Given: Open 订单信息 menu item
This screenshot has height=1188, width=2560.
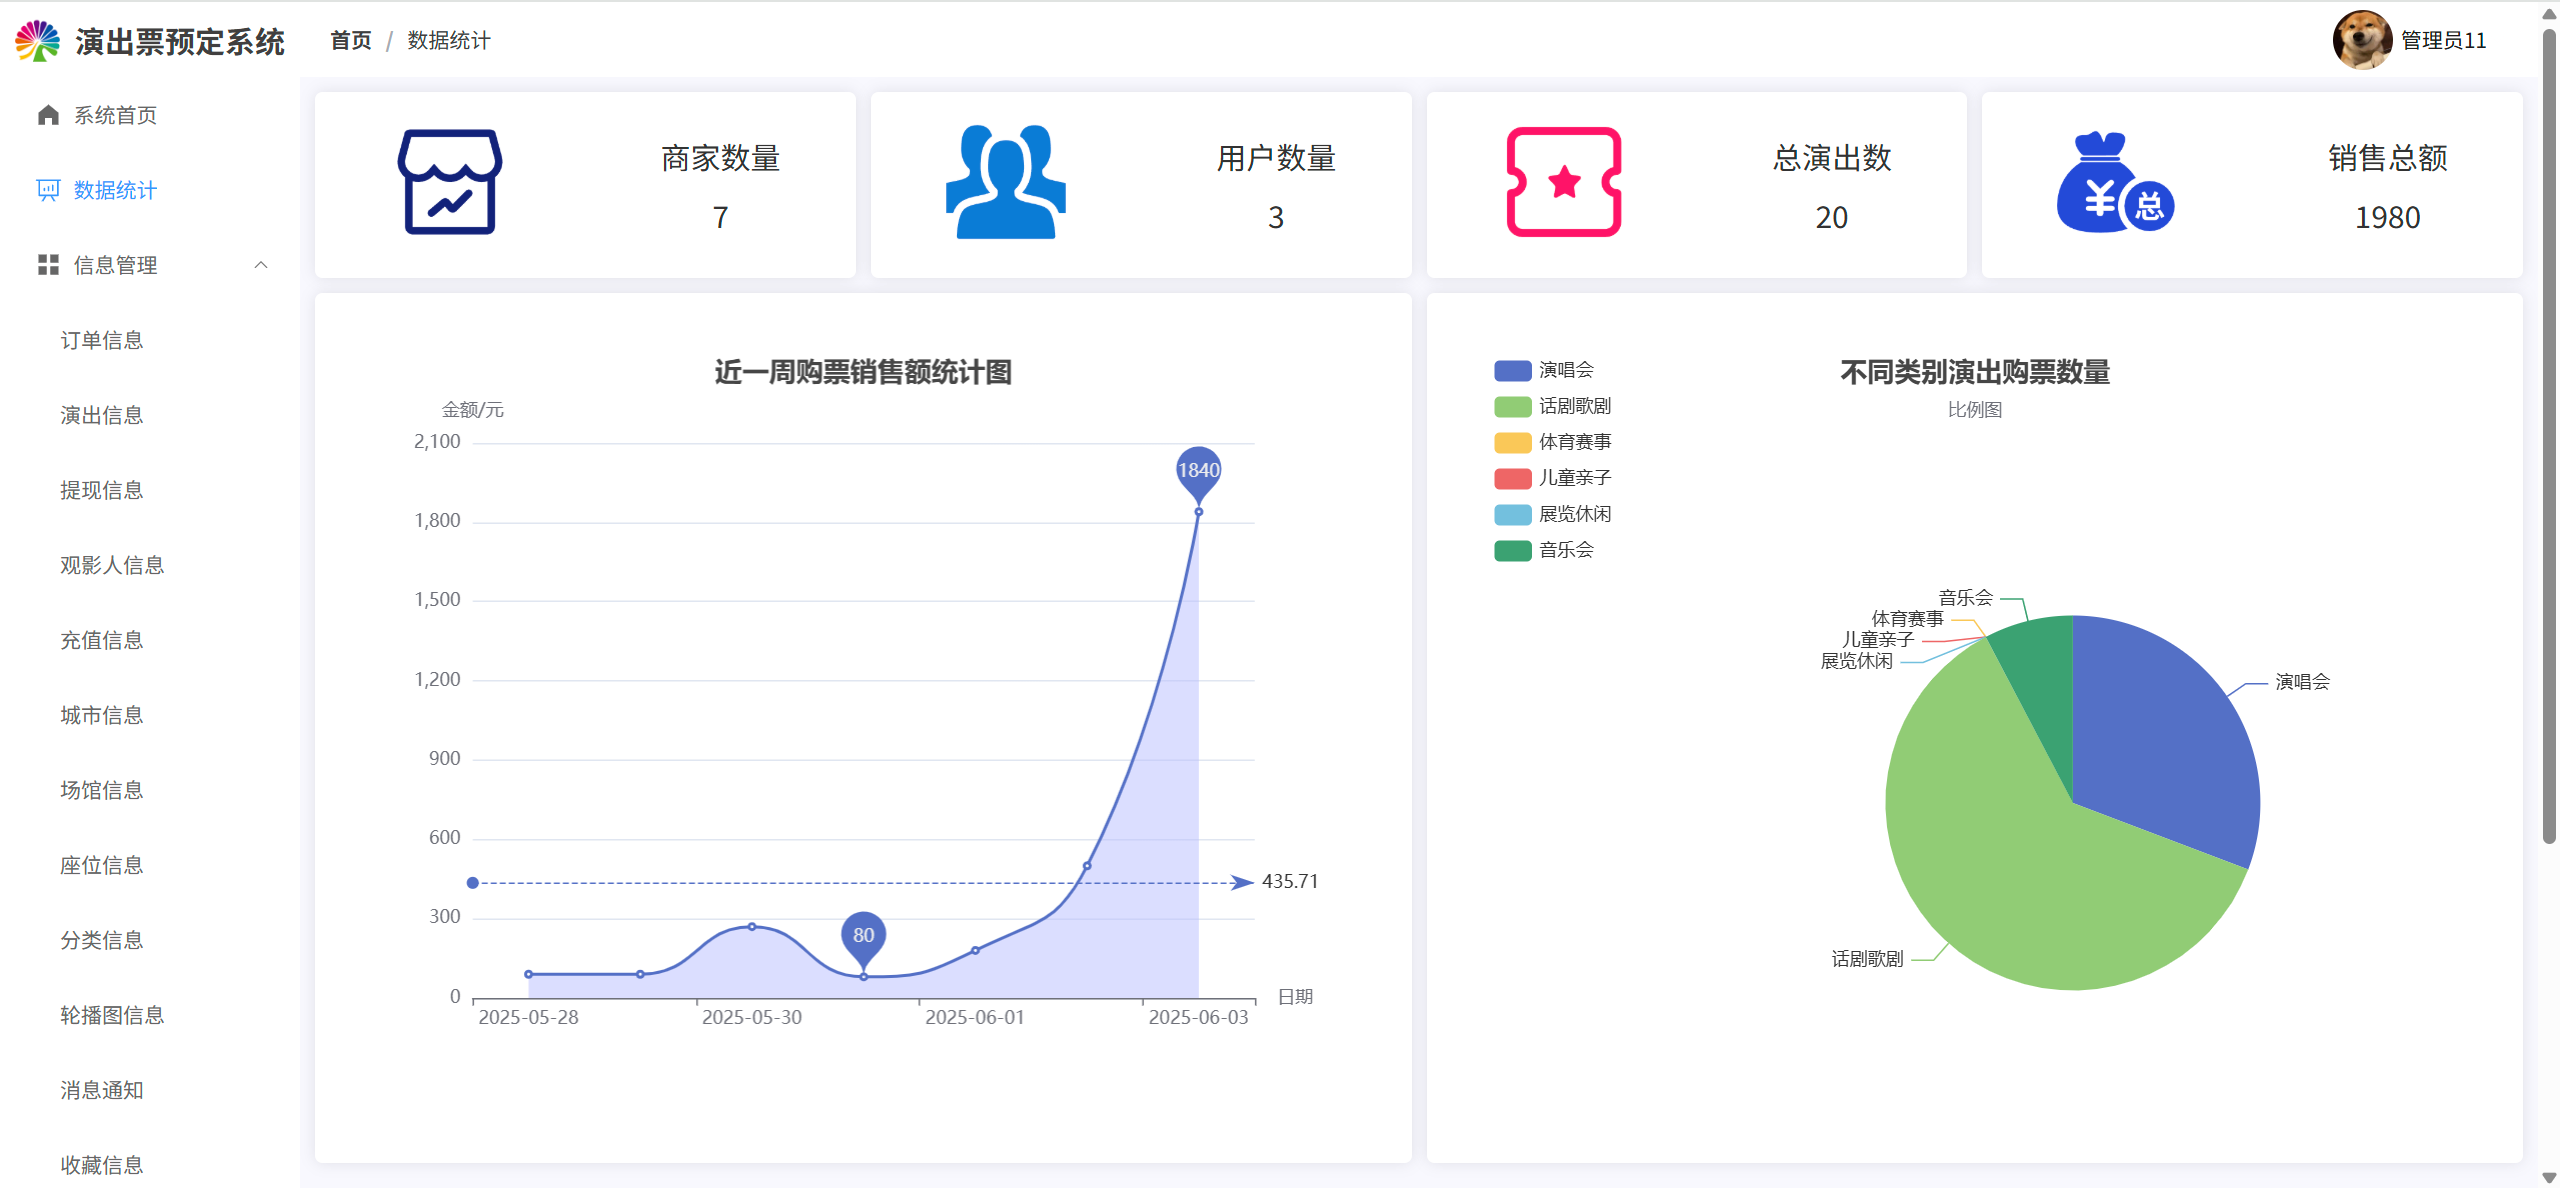Looking at the screenshot, I should (102, 340).
